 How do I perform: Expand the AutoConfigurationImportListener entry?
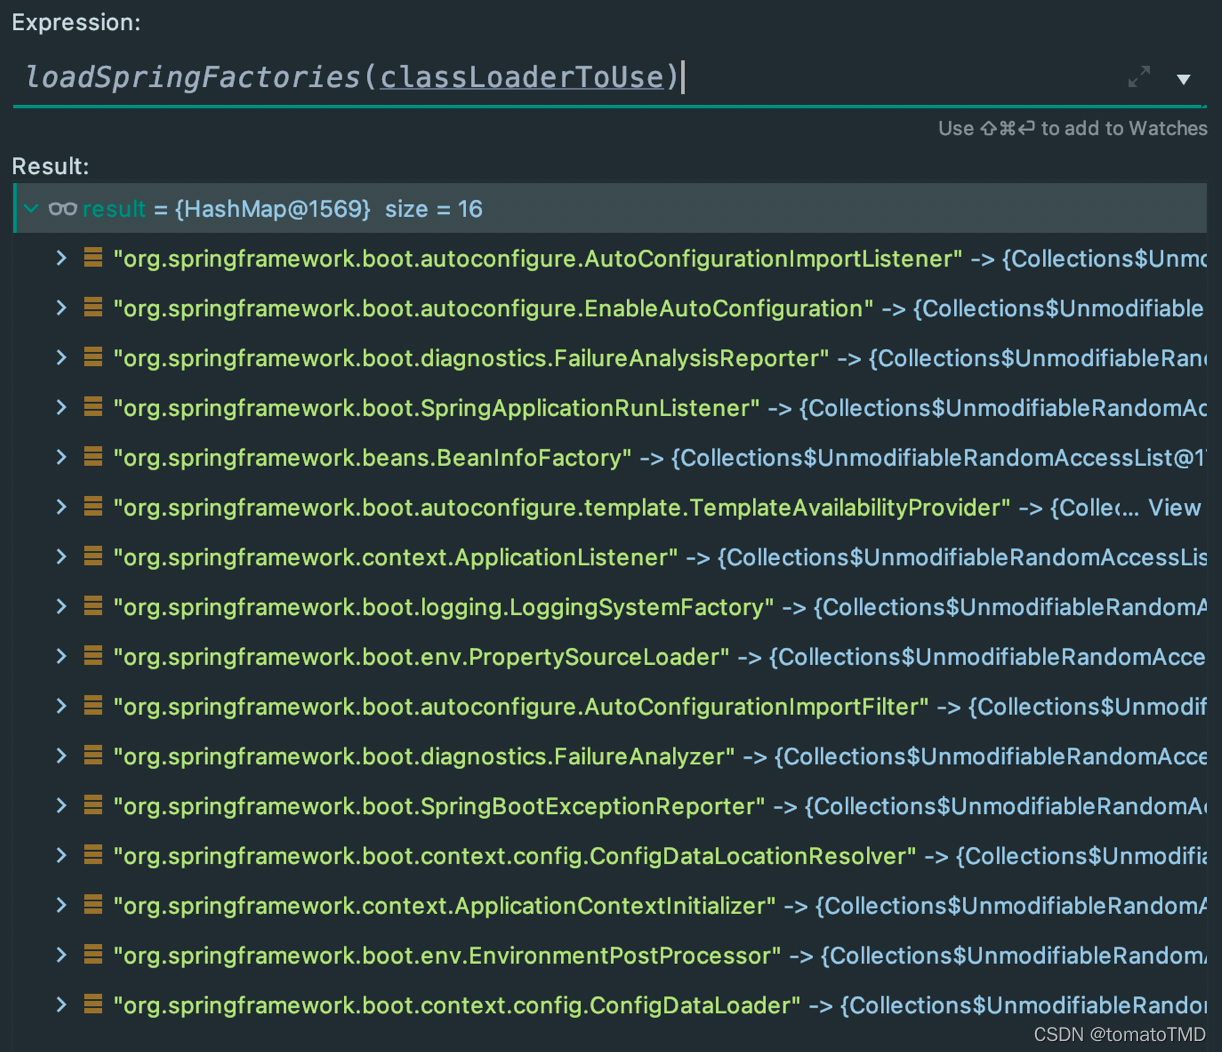pyautogui.click(x=61, y=258)
